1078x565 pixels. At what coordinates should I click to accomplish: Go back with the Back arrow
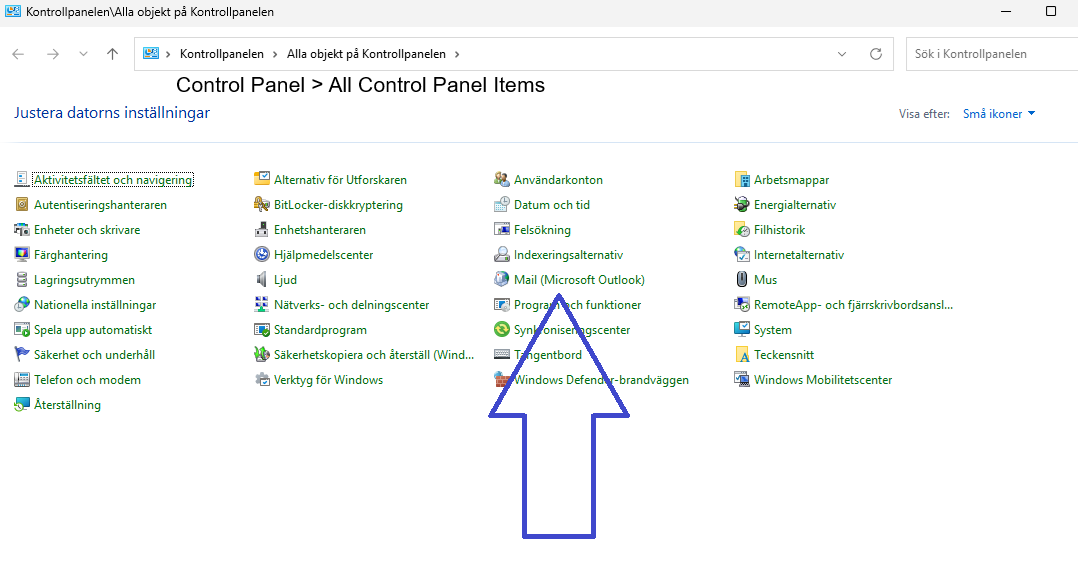pyautogui.click(x=19, y=54)
